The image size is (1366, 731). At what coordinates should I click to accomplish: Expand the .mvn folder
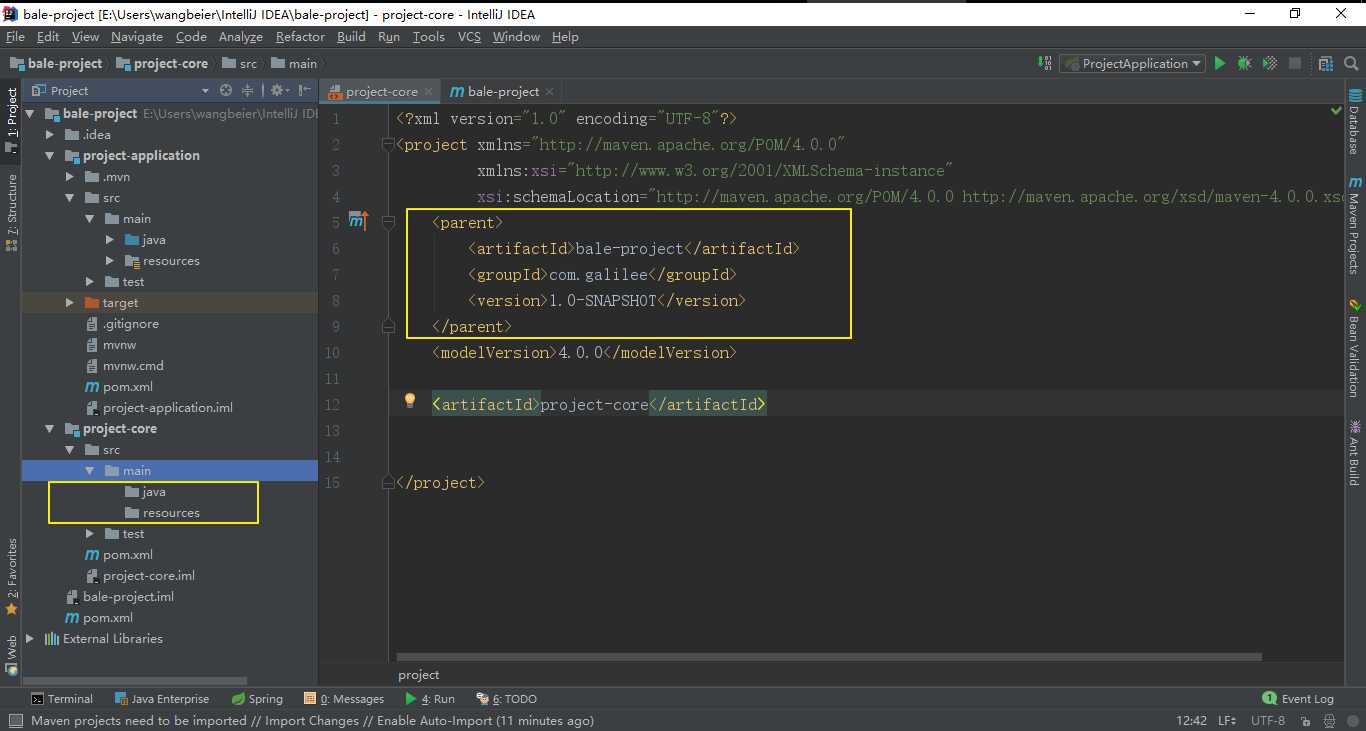[70, 176]
